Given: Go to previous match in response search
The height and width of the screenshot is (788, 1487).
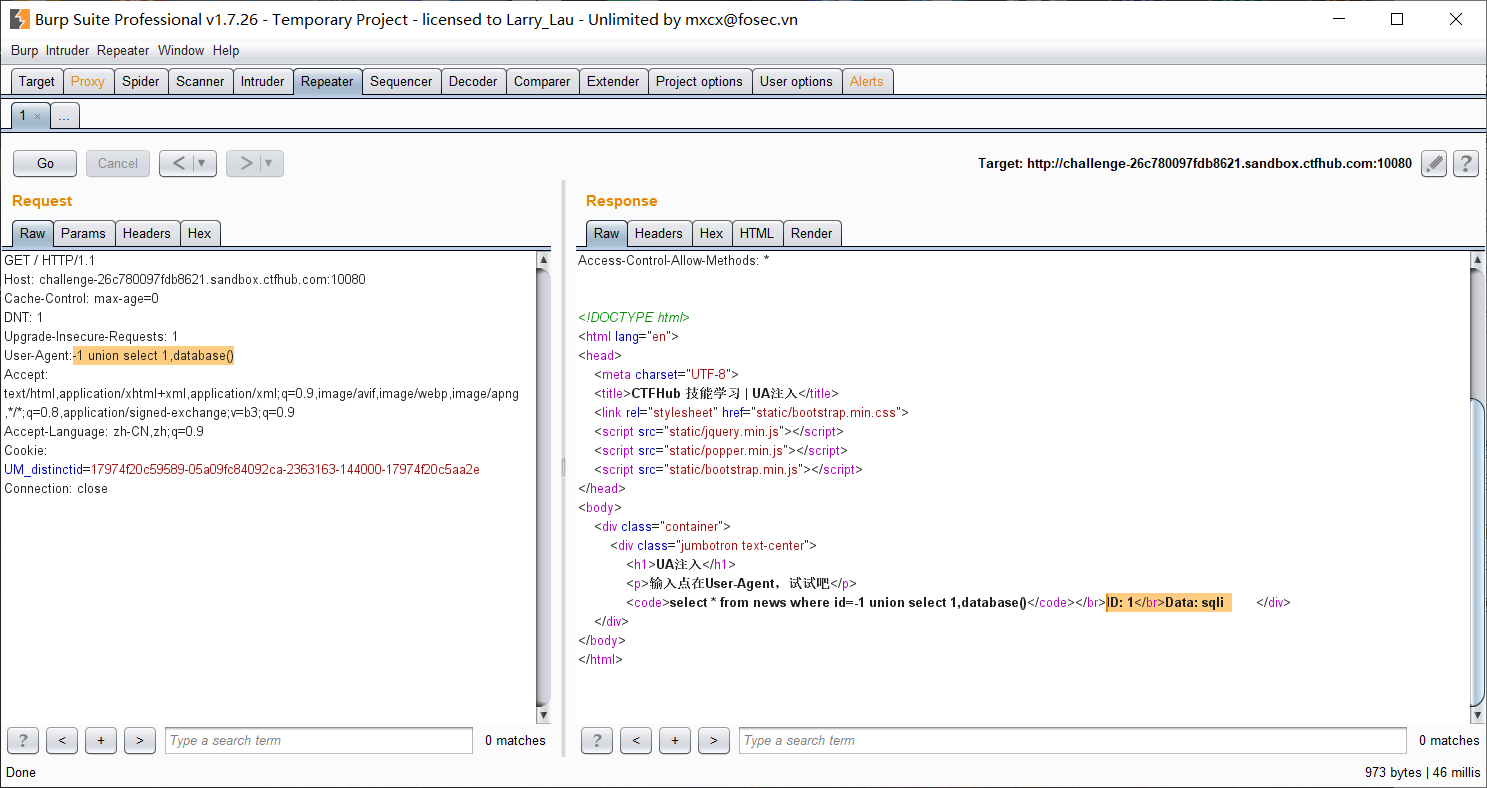Looking at the screenshot, I should pyautogui.click(x=636, y=741).
